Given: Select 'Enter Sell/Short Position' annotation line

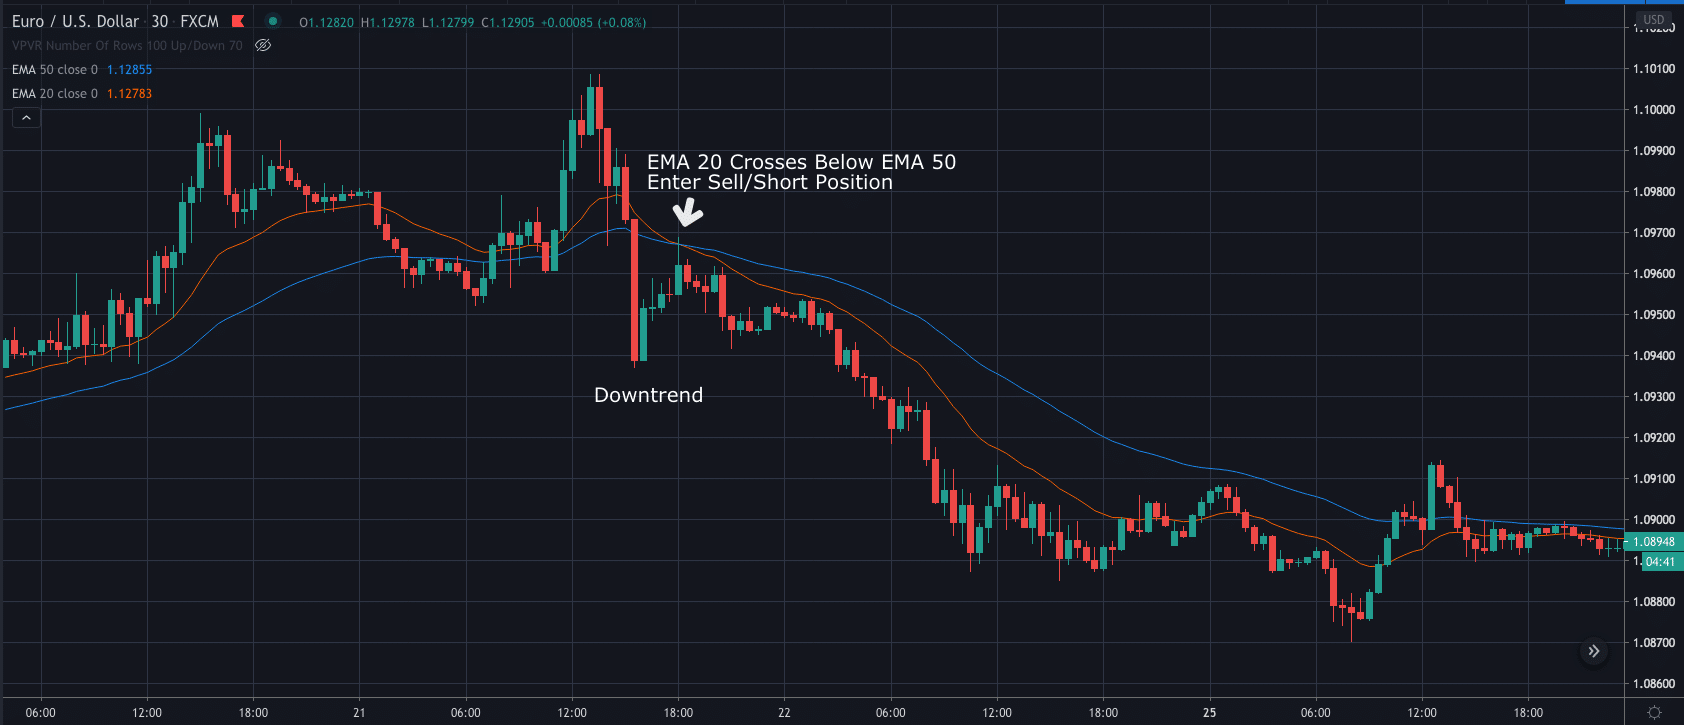Looking at the screenshot, I should point(769,182).
